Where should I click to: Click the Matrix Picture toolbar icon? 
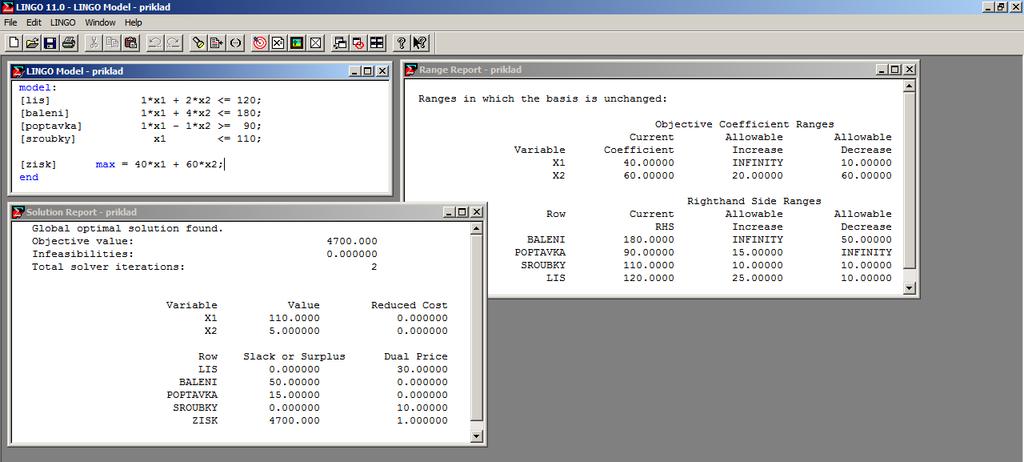coord(296,43)
